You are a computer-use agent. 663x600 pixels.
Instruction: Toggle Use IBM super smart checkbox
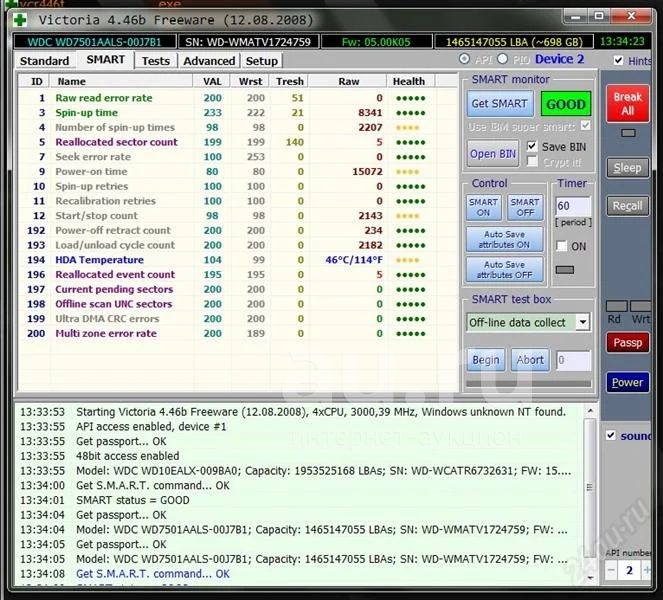pos(585,126)
